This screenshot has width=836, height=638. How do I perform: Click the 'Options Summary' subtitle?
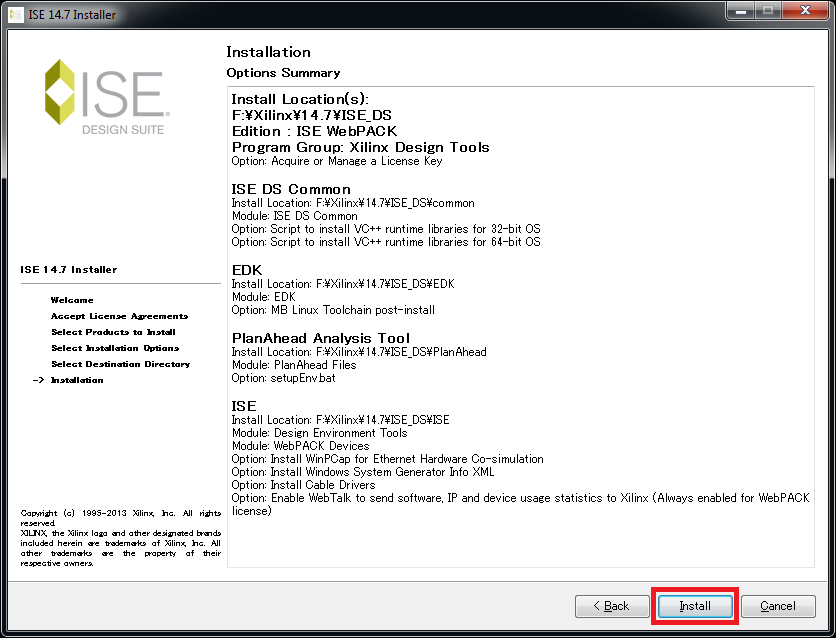click(283, 73)
